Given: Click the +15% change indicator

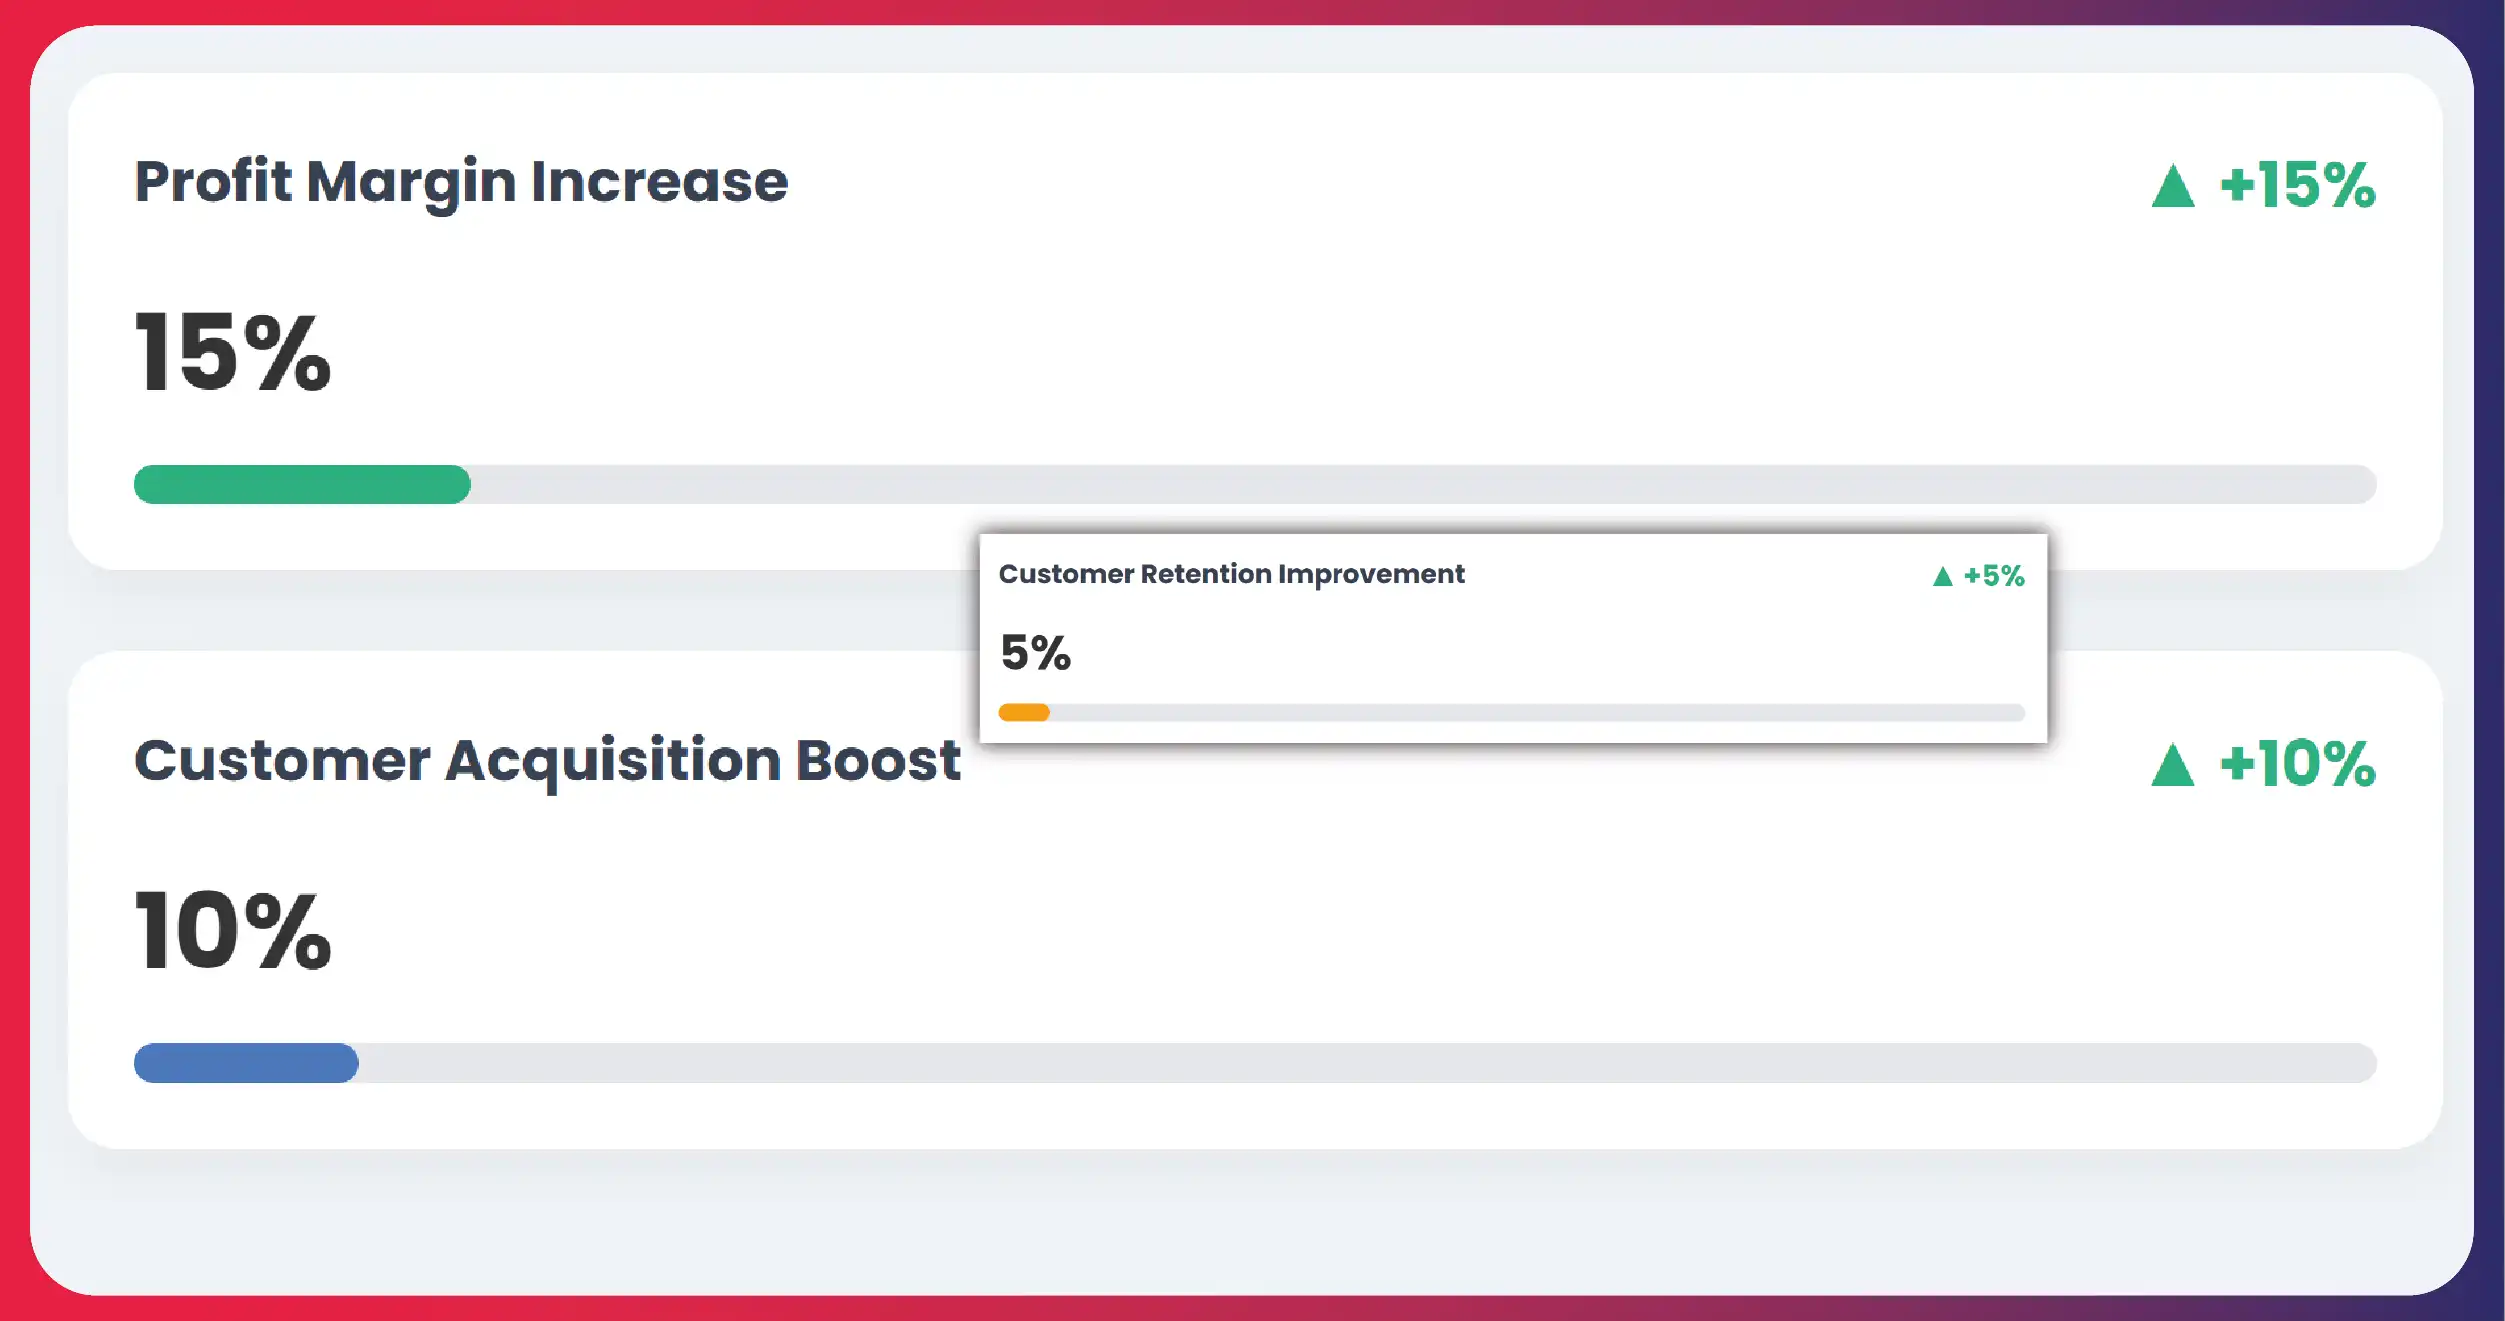Looking at the screenshot, I should coord(2297,186).
